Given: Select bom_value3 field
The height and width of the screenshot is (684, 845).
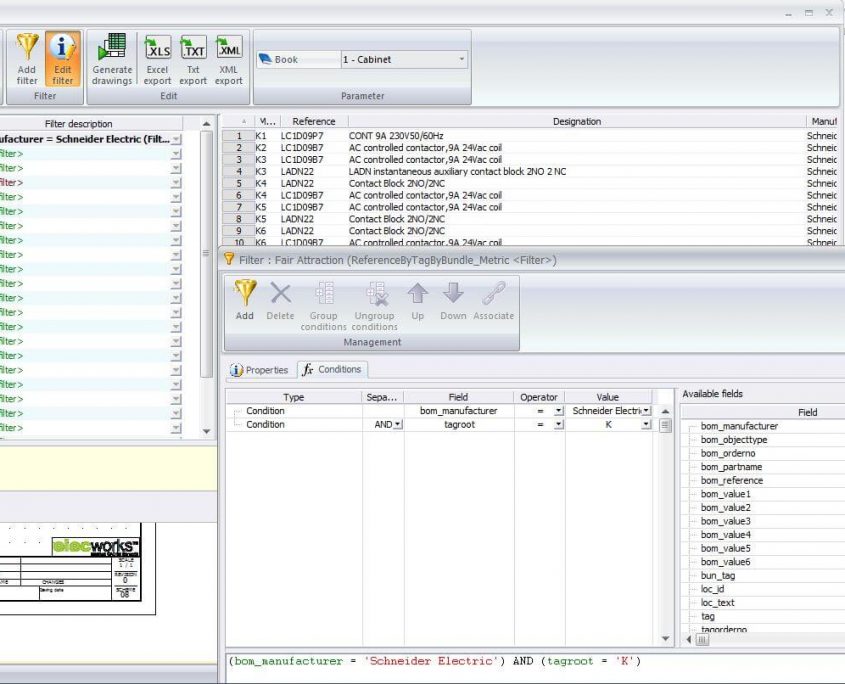Looking at the screenshot, I should (x=725, y=521).
